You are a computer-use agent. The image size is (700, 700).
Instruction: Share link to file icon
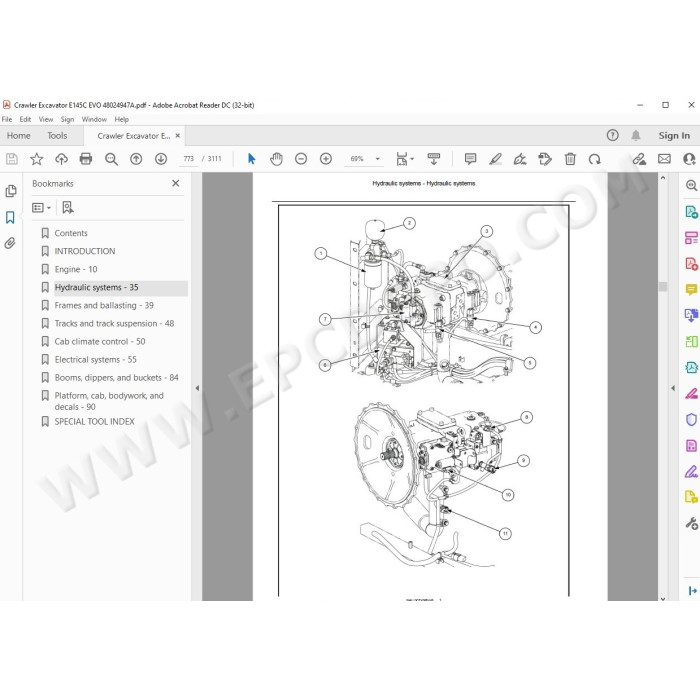pos(639,159)
